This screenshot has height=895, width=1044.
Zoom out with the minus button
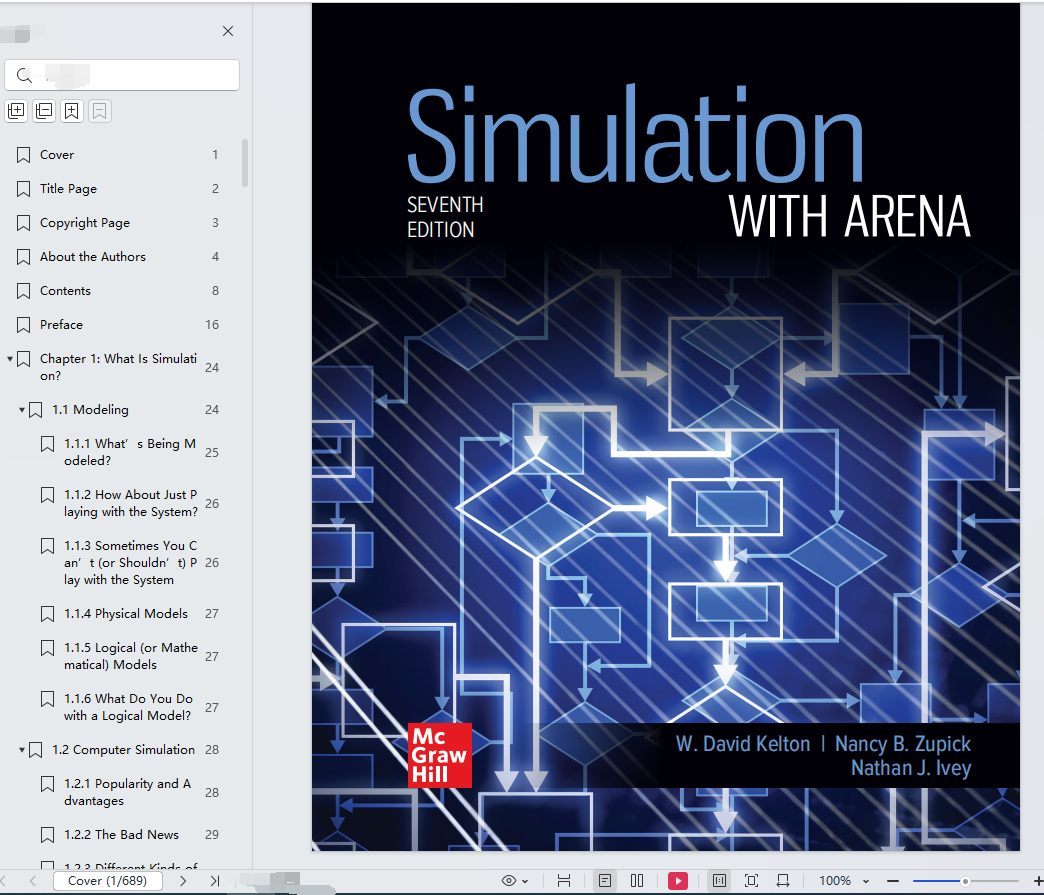click(893, 881)
